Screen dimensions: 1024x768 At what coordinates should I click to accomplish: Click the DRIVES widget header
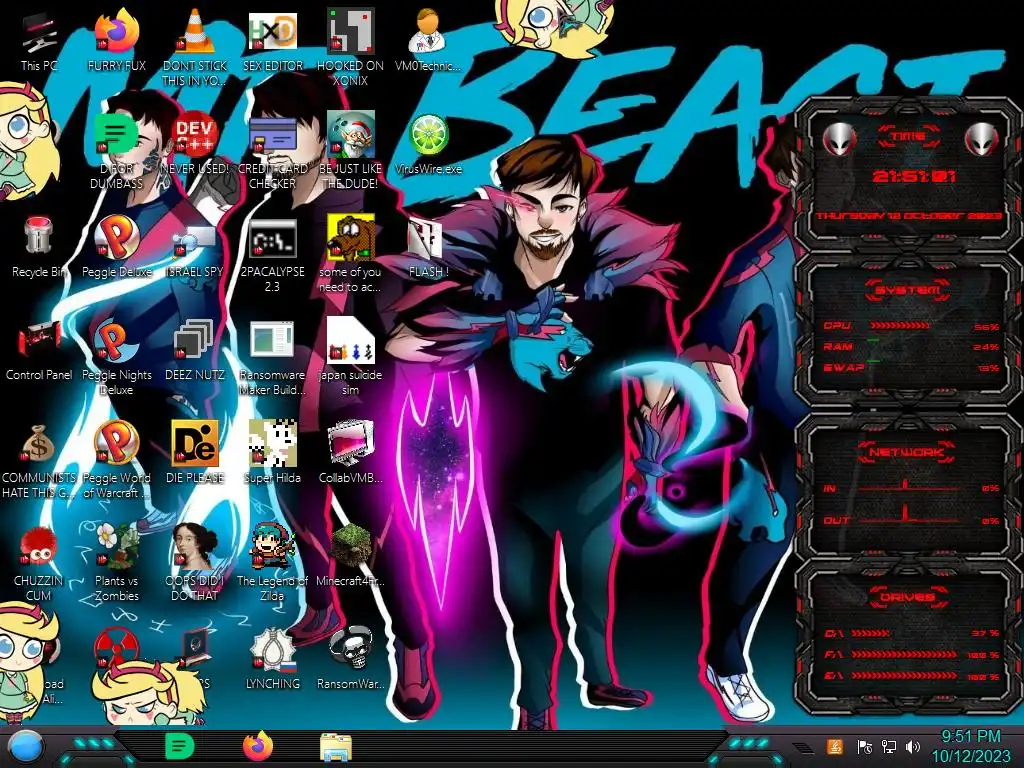(x=908, y=597)
